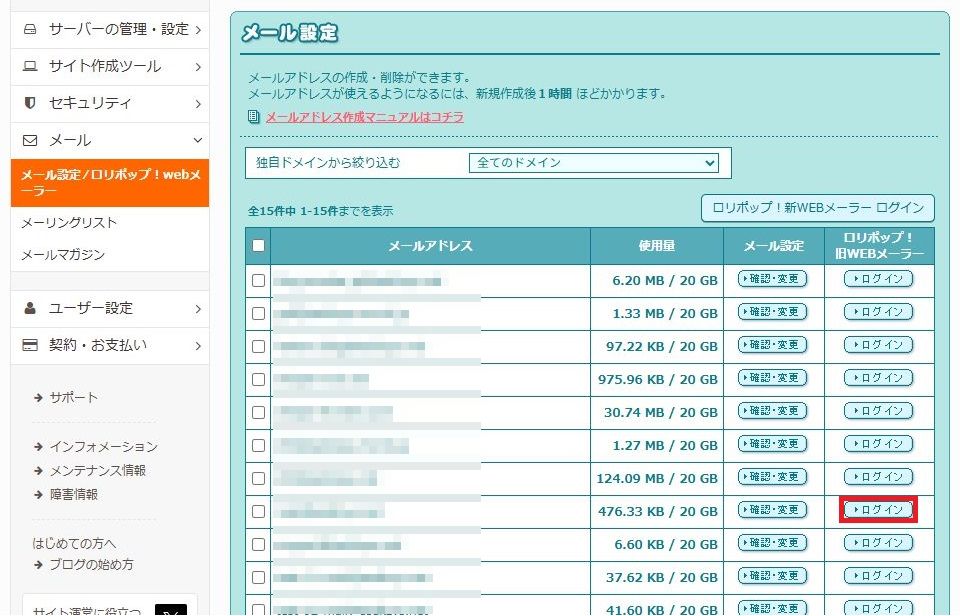The width and height of the screenshot is (960, 616).
Task: Click ロリポップ！新WEBメーラー ログイン button
Action: coord(817,208)
